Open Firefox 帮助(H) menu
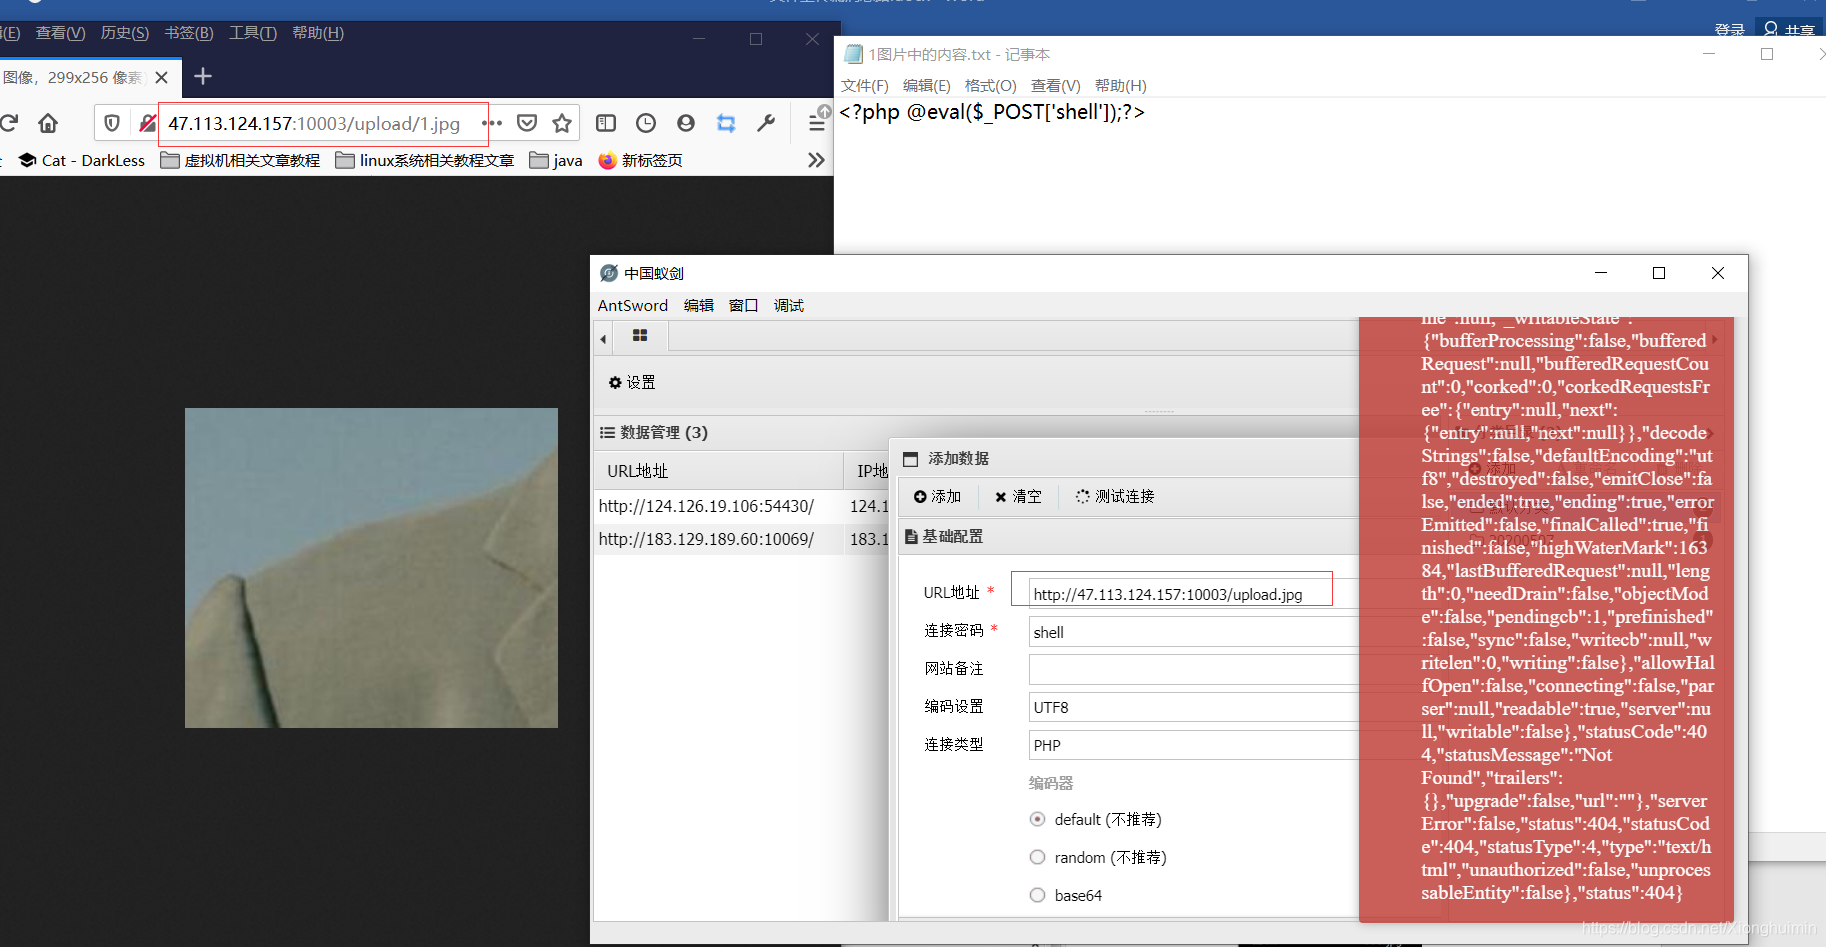The image size is (1826, 947). (318, 33)
